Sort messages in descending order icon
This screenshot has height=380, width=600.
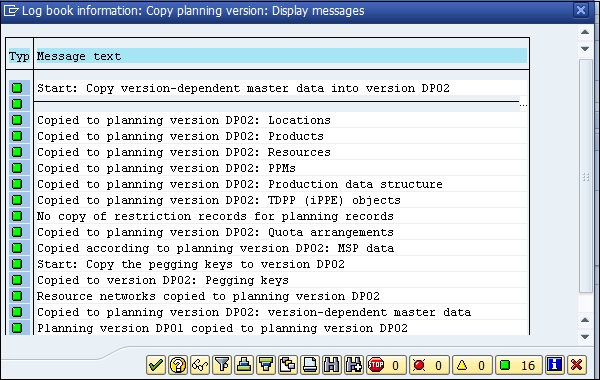coord(266,365)
